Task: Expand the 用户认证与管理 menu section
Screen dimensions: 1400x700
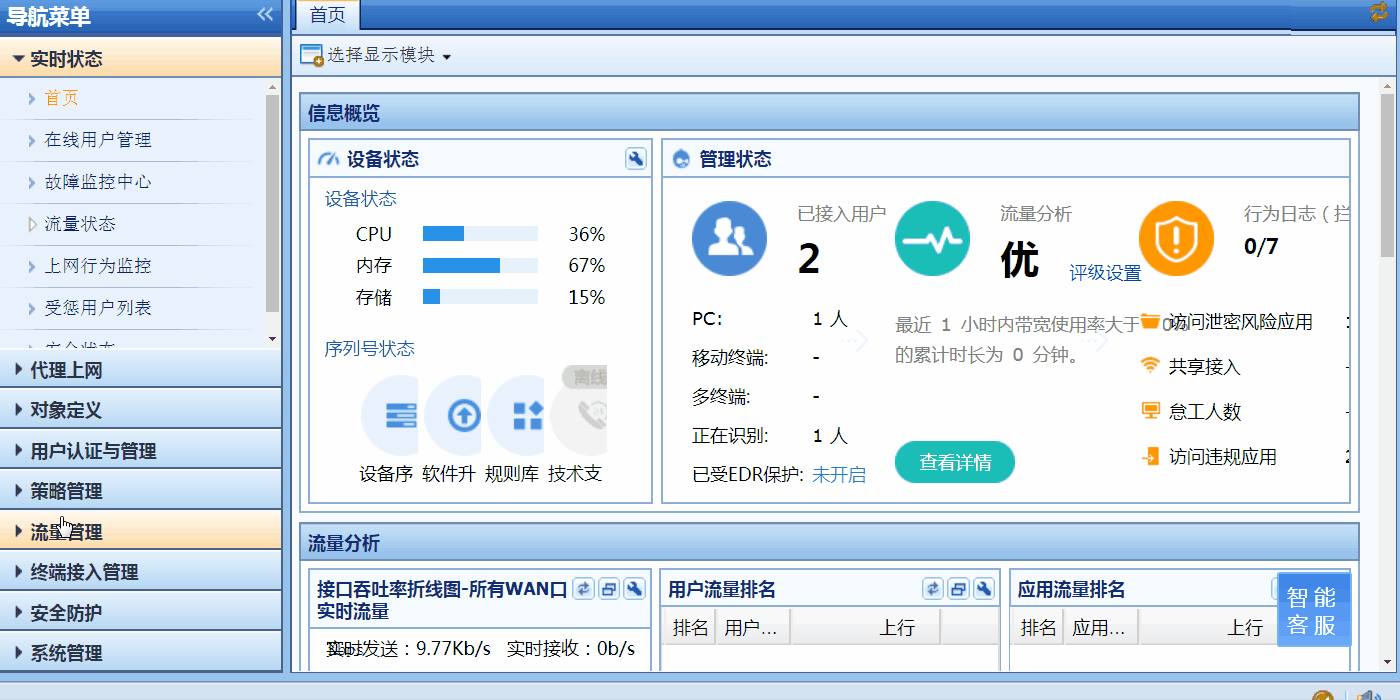Action: coord(141,451)
